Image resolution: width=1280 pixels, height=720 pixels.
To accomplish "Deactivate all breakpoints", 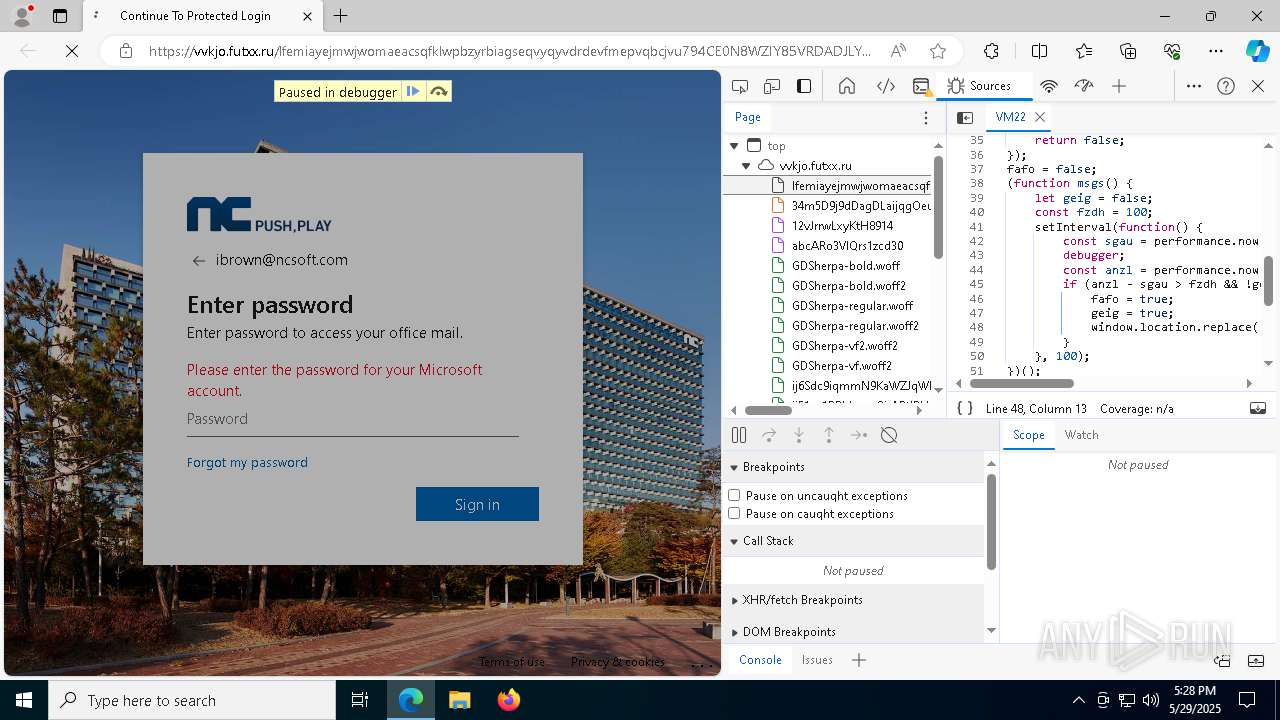I will tap(889, 435).
